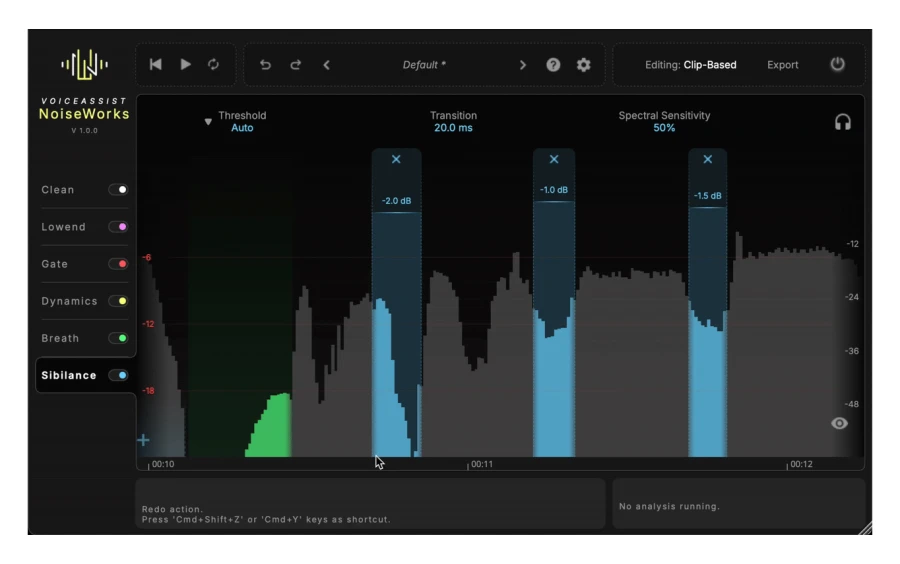Screen dimensions: 900x564
Task: Start playback with the play button
Action: coord(185,64)
